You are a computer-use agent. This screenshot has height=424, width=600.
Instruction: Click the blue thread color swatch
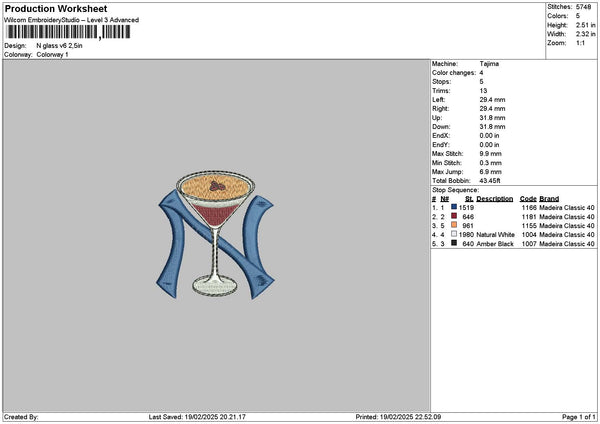click(454, 207)
